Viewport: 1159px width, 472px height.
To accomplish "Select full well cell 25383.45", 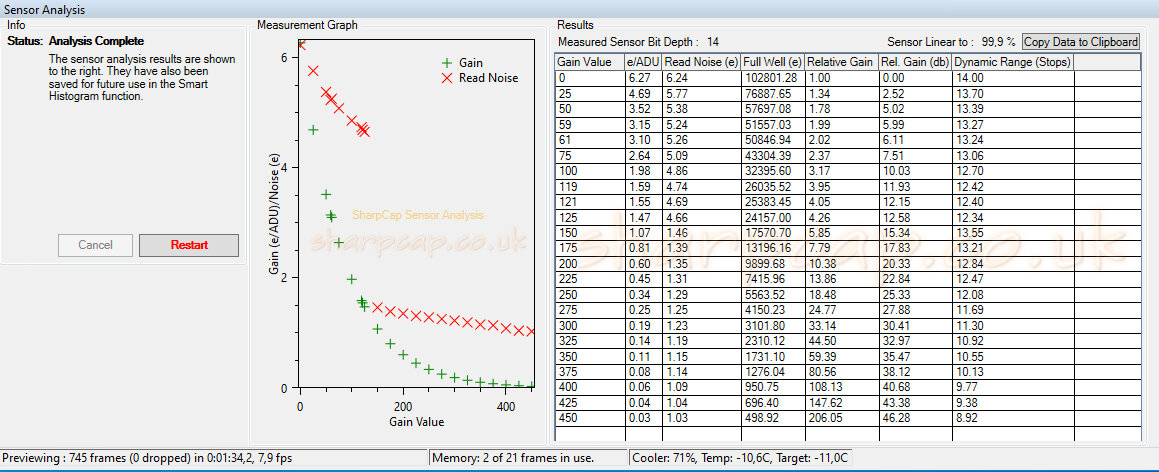I will click(772, 202).
